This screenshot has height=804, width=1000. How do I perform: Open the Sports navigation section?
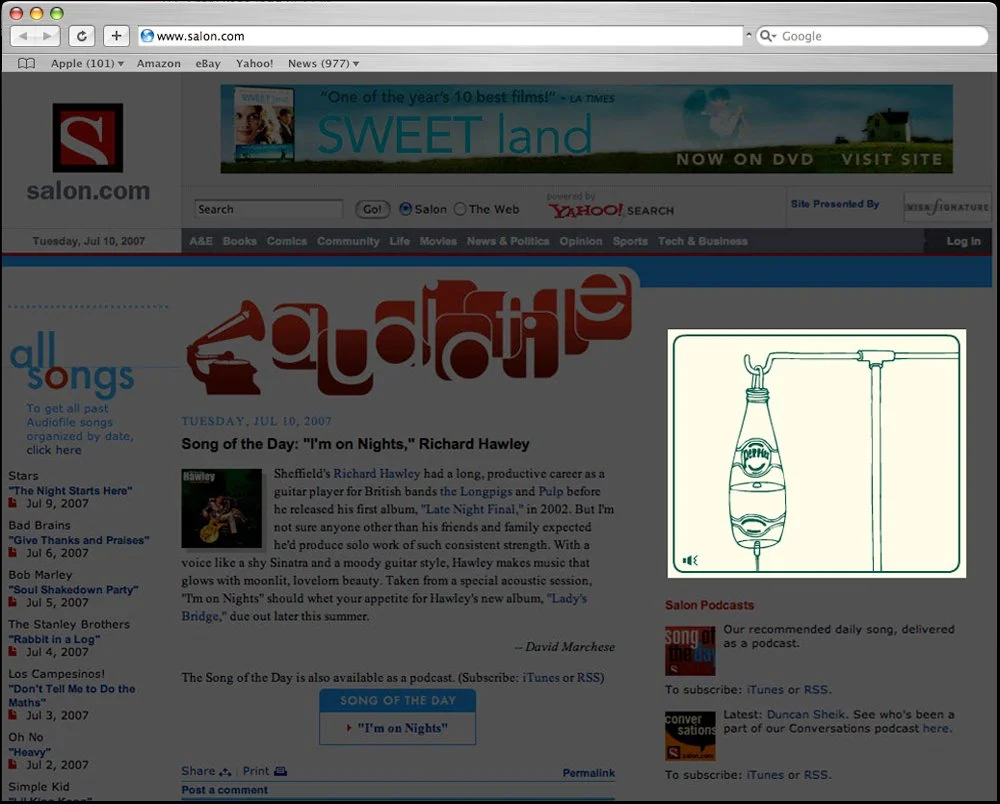(x=630, y=241)
